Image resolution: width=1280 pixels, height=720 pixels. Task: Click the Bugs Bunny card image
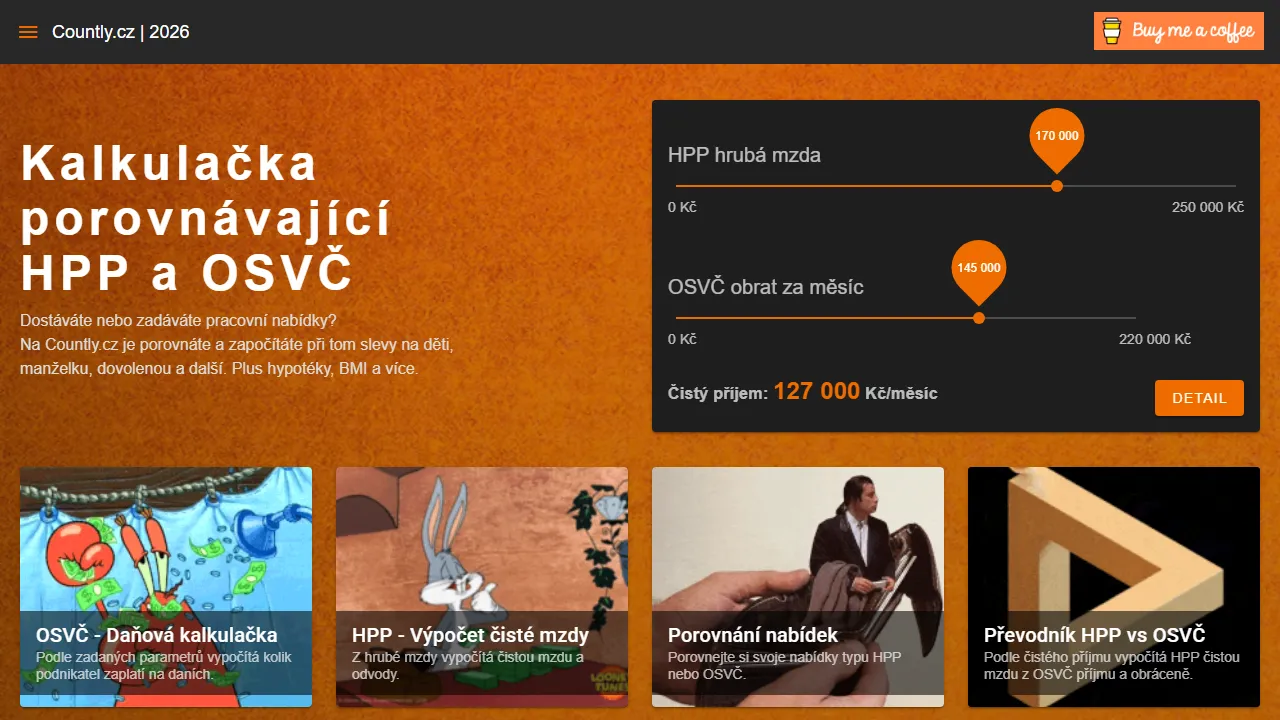(482, 540)
